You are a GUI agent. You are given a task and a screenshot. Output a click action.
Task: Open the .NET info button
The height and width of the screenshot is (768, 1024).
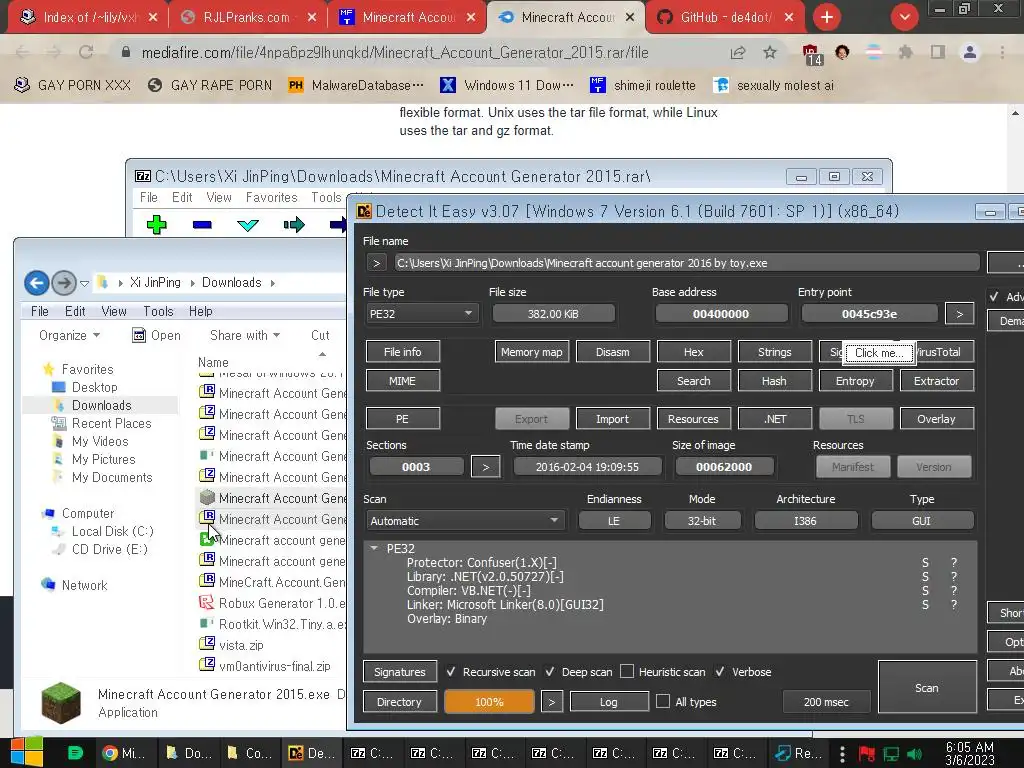(x=775, y=419)
